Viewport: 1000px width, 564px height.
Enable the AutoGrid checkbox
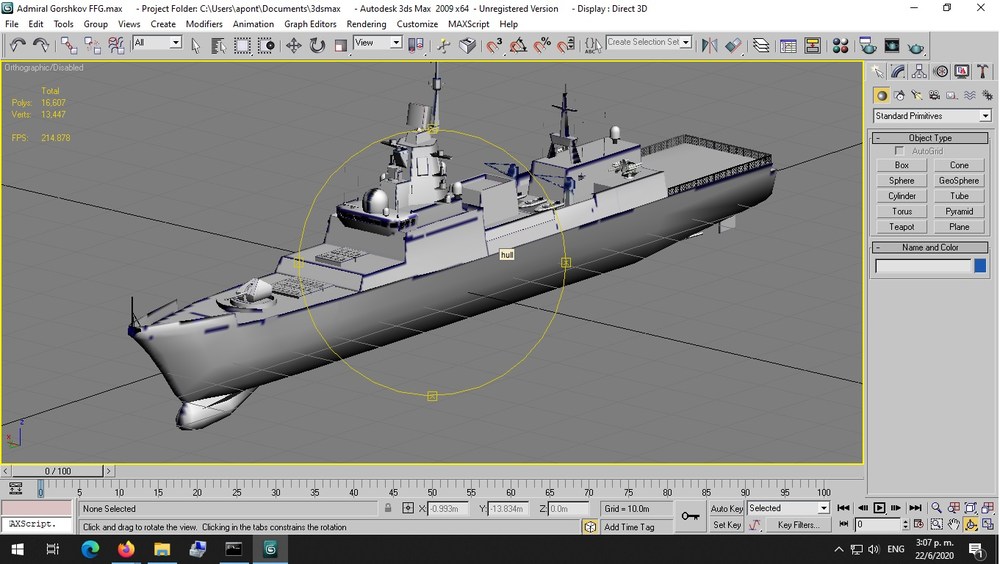(x=899, y=151)
